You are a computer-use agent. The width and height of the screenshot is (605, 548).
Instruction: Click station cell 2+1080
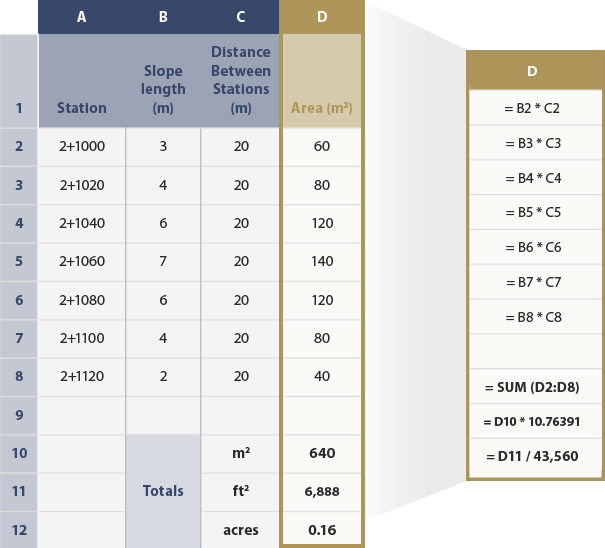tap(82, 300)
